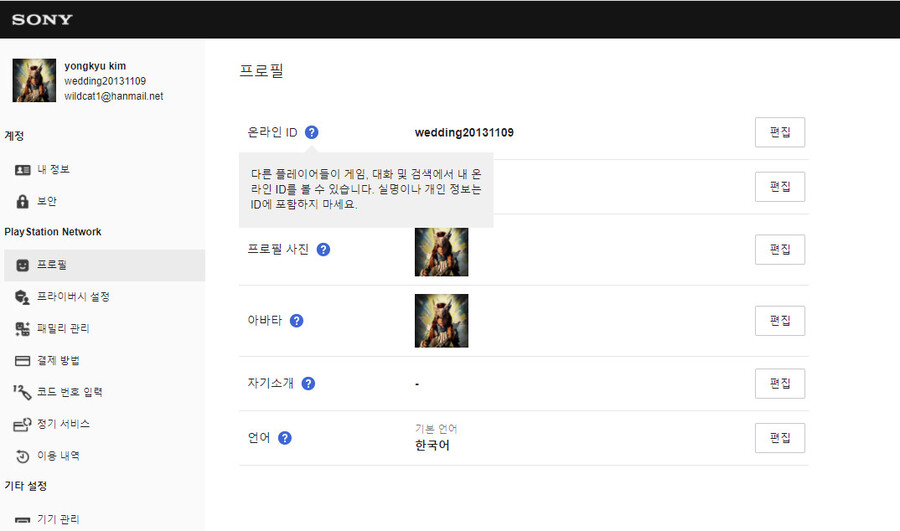Click the lock icon for 보안

22,202
